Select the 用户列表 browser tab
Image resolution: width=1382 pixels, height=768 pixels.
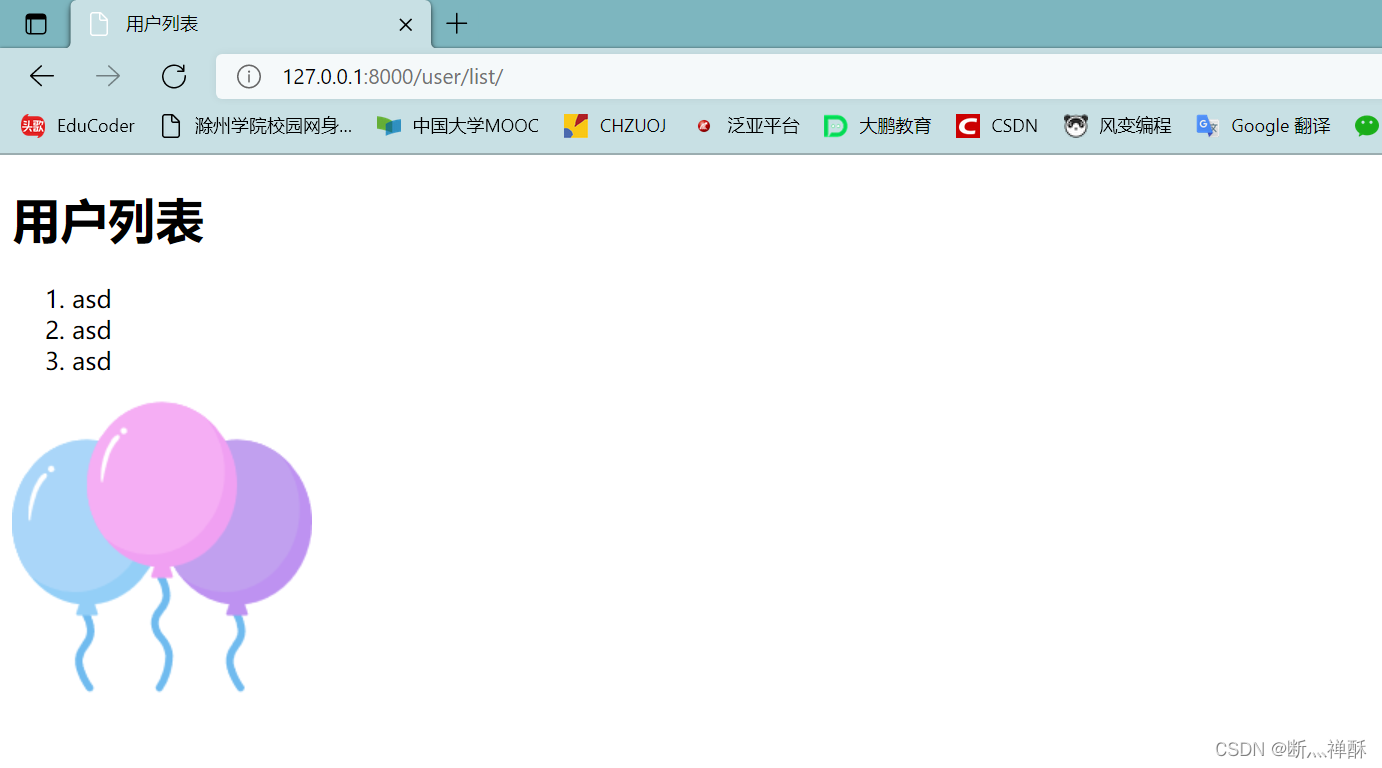[251, 24]
